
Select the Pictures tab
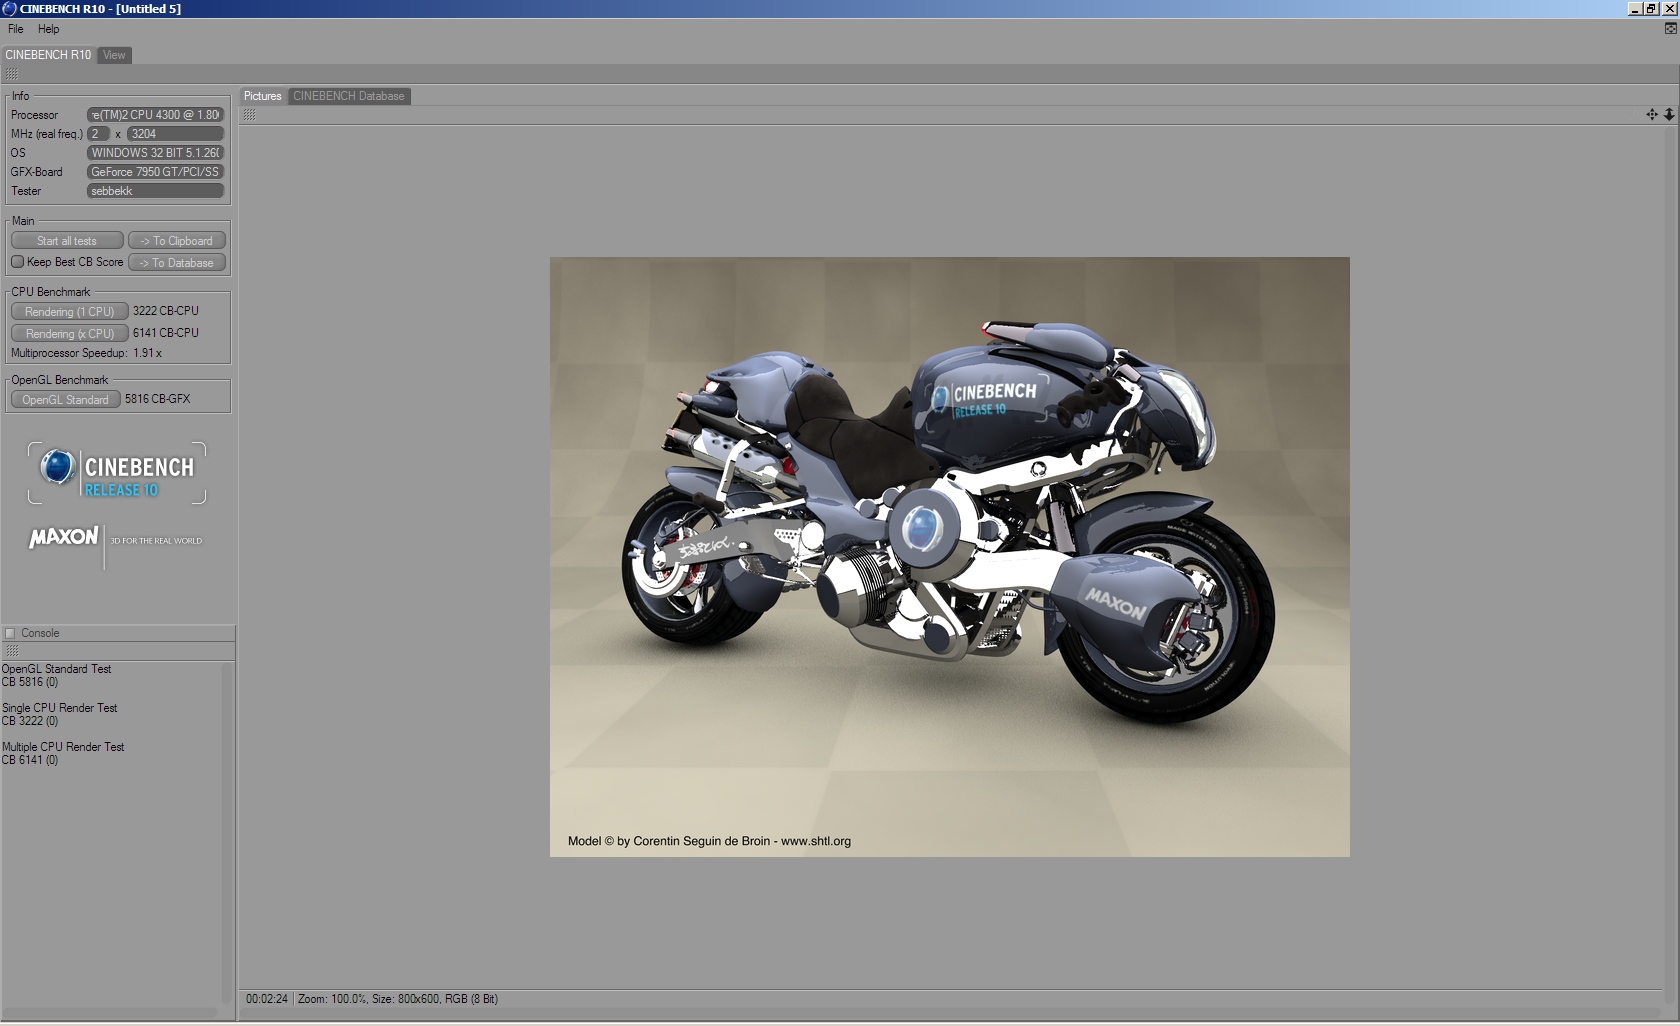pyautogui.click(x=263, y=96)
